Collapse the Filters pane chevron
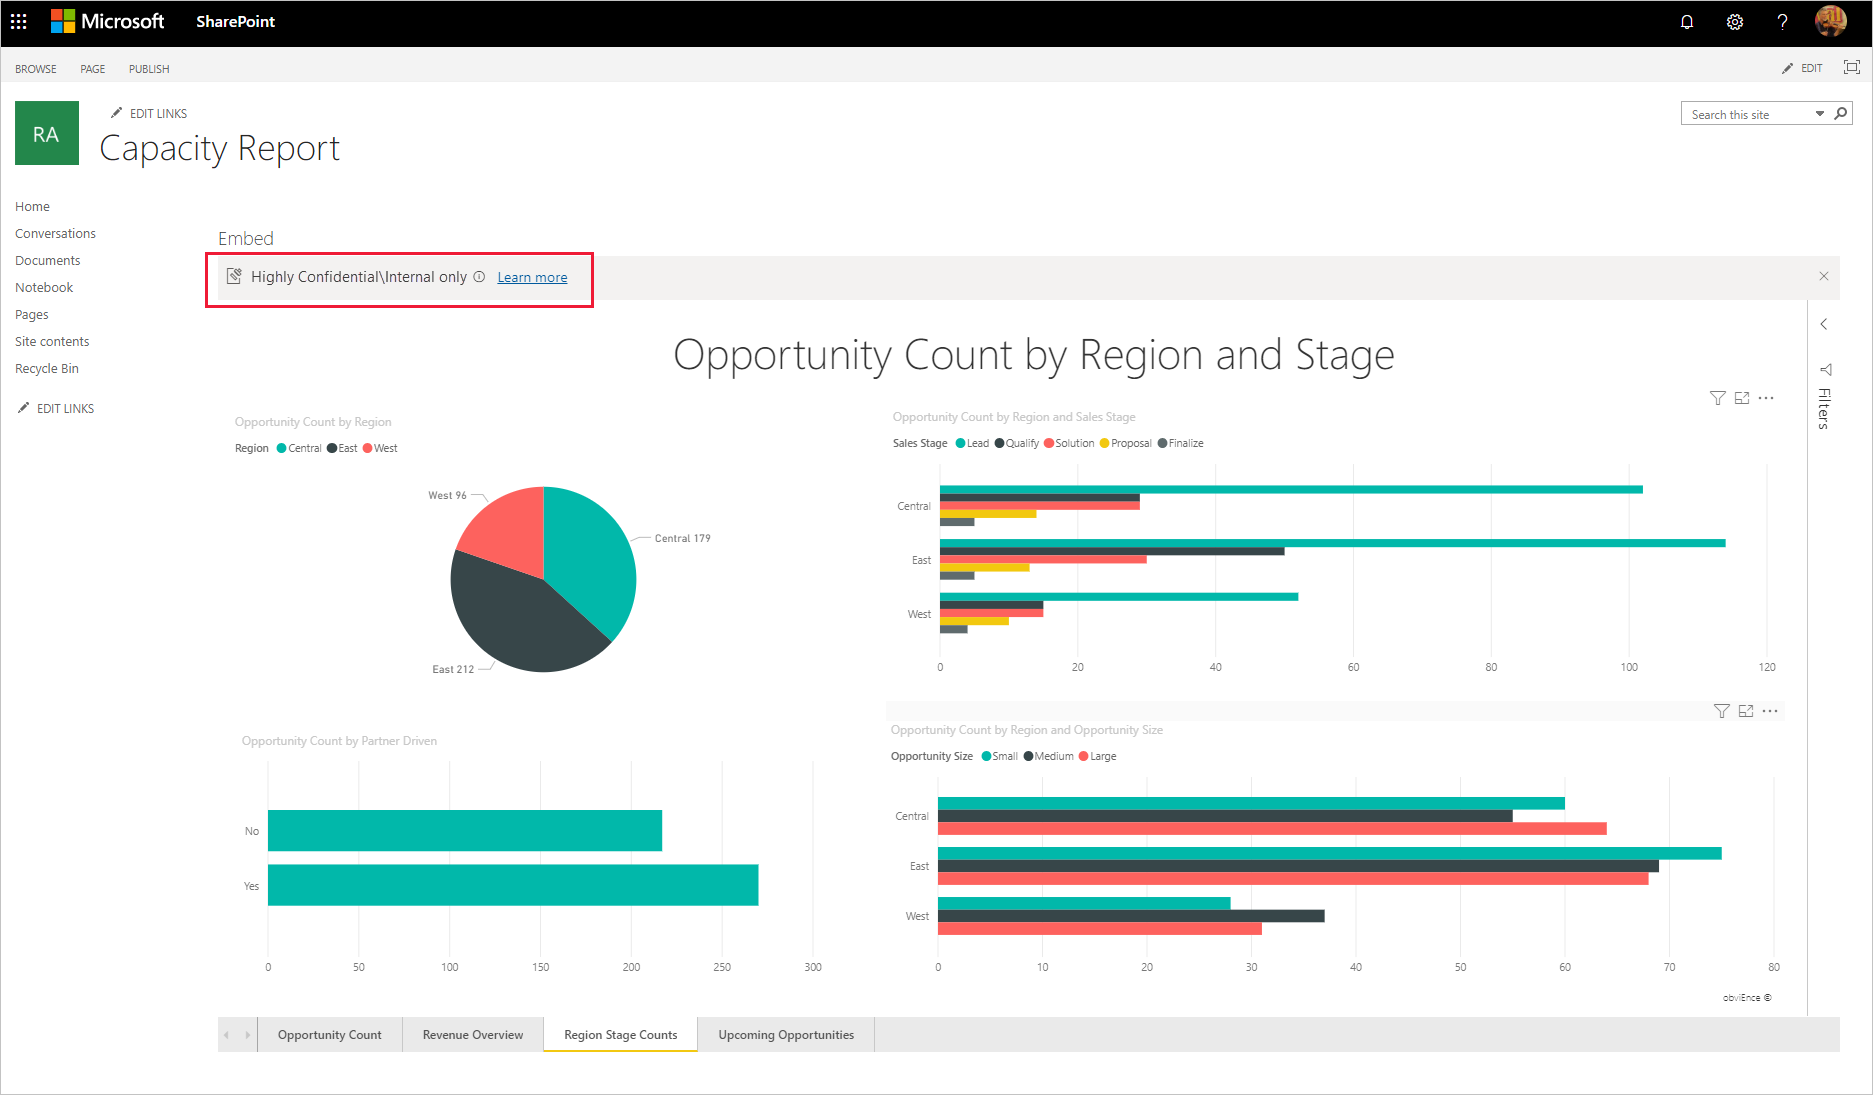1873x1095 pixels. (x=1824, y=324)
